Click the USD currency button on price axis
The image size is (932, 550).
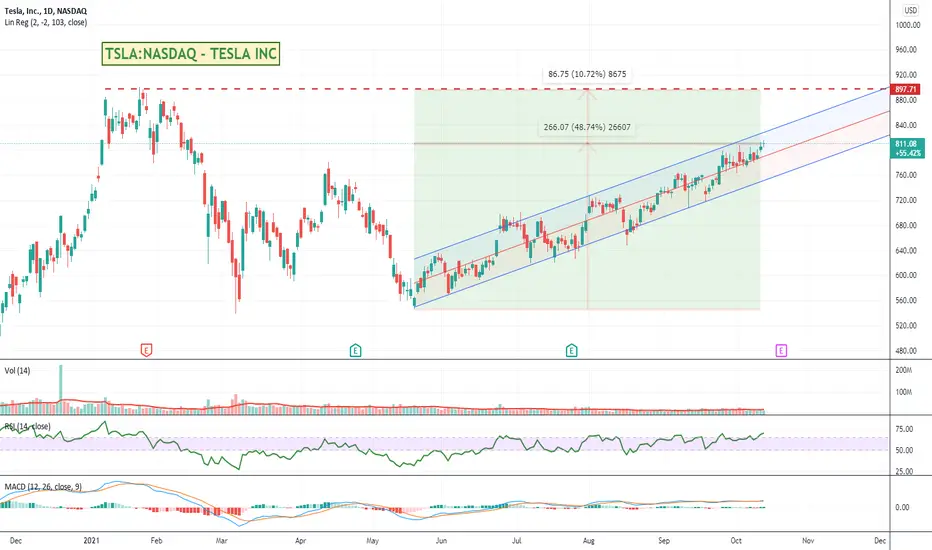point(911,10)
